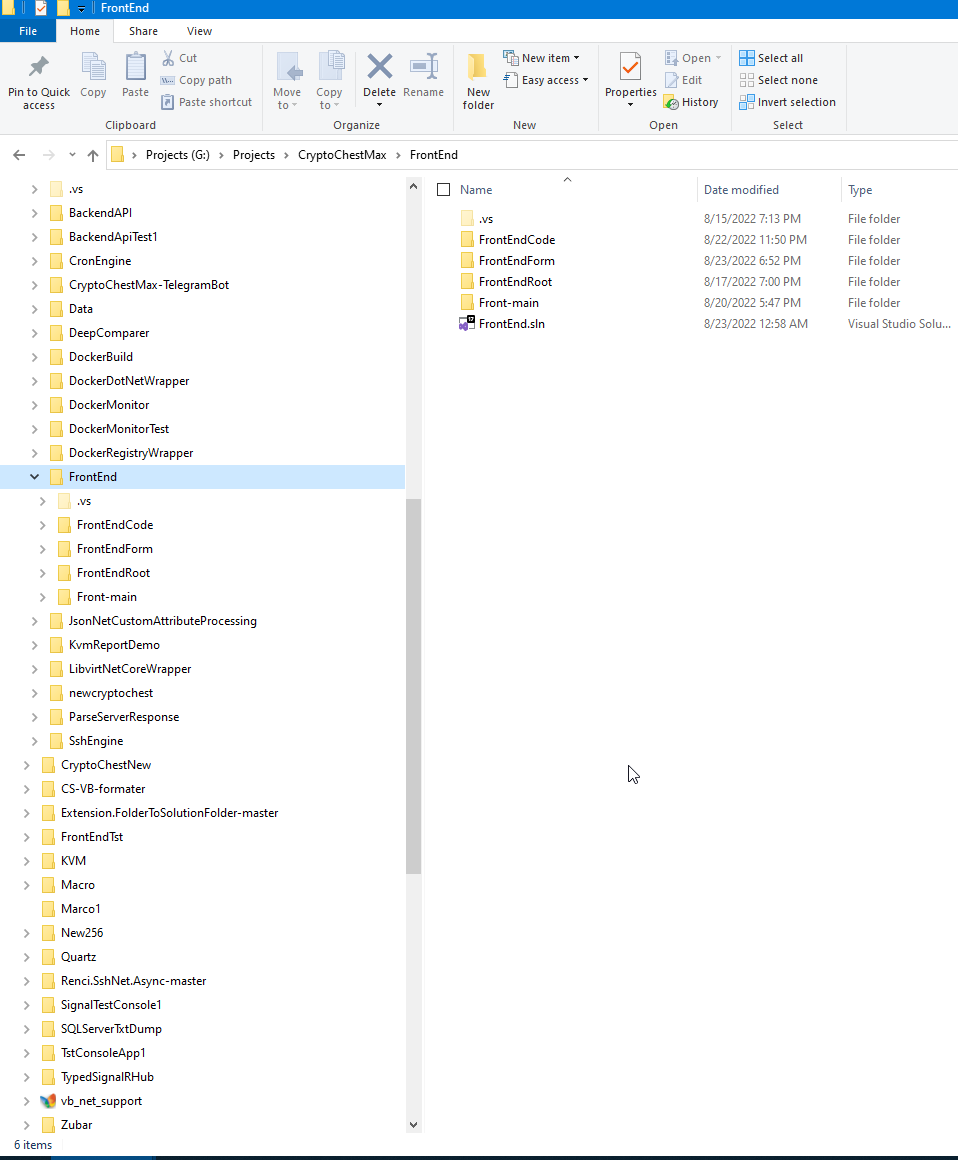This screenshot has height=1160, width=958.
Task: Click navigation pane scroll down arrow
Action: click(x=414, y=1124)
